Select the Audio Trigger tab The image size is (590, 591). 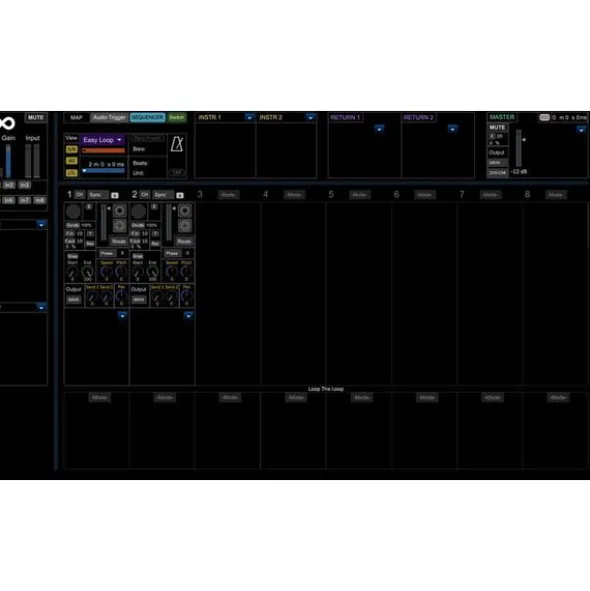(109, 118)
